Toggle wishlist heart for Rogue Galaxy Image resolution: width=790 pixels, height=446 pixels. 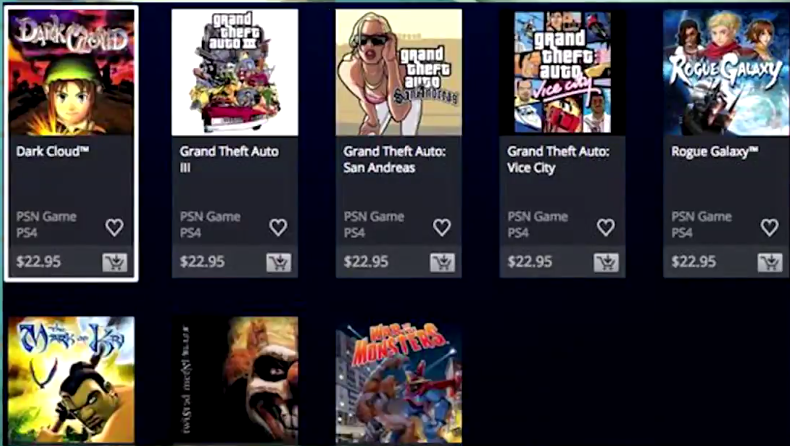[x=769, y=228]
